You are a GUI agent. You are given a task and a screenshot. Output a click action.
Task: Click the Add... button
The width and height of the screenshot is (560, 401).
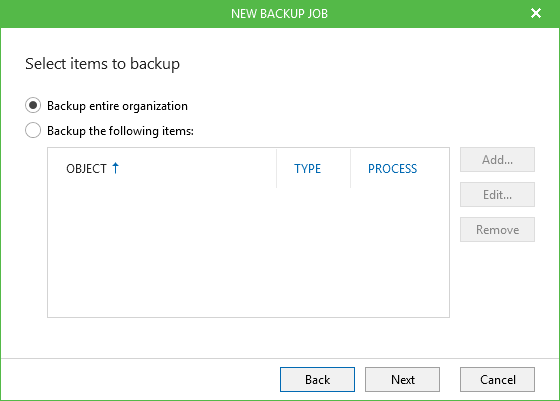(x=497, y=160)
